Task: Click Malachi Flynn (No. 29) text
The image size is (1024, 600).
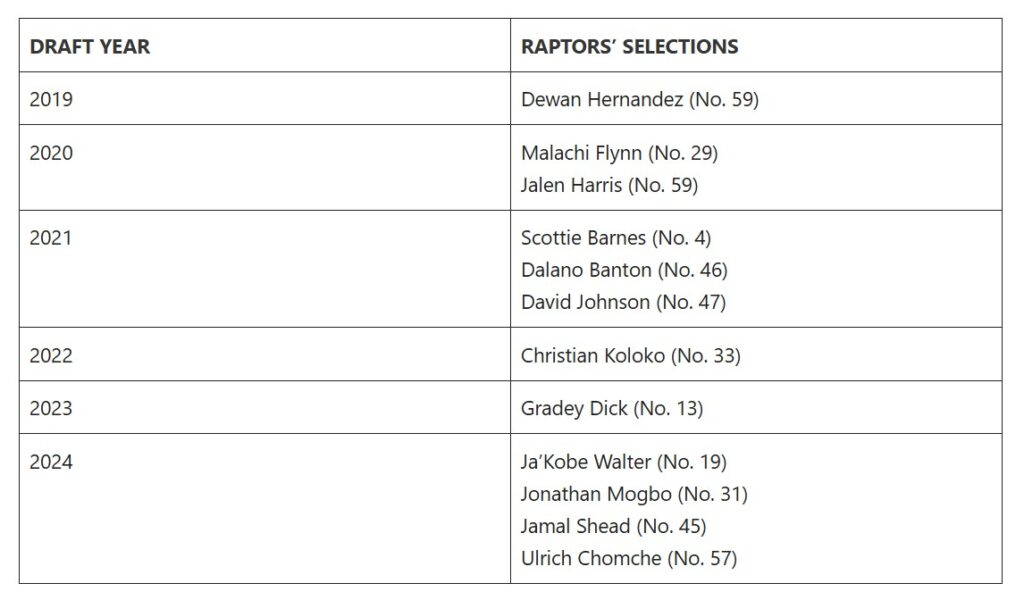Action: tap(619, 153)
